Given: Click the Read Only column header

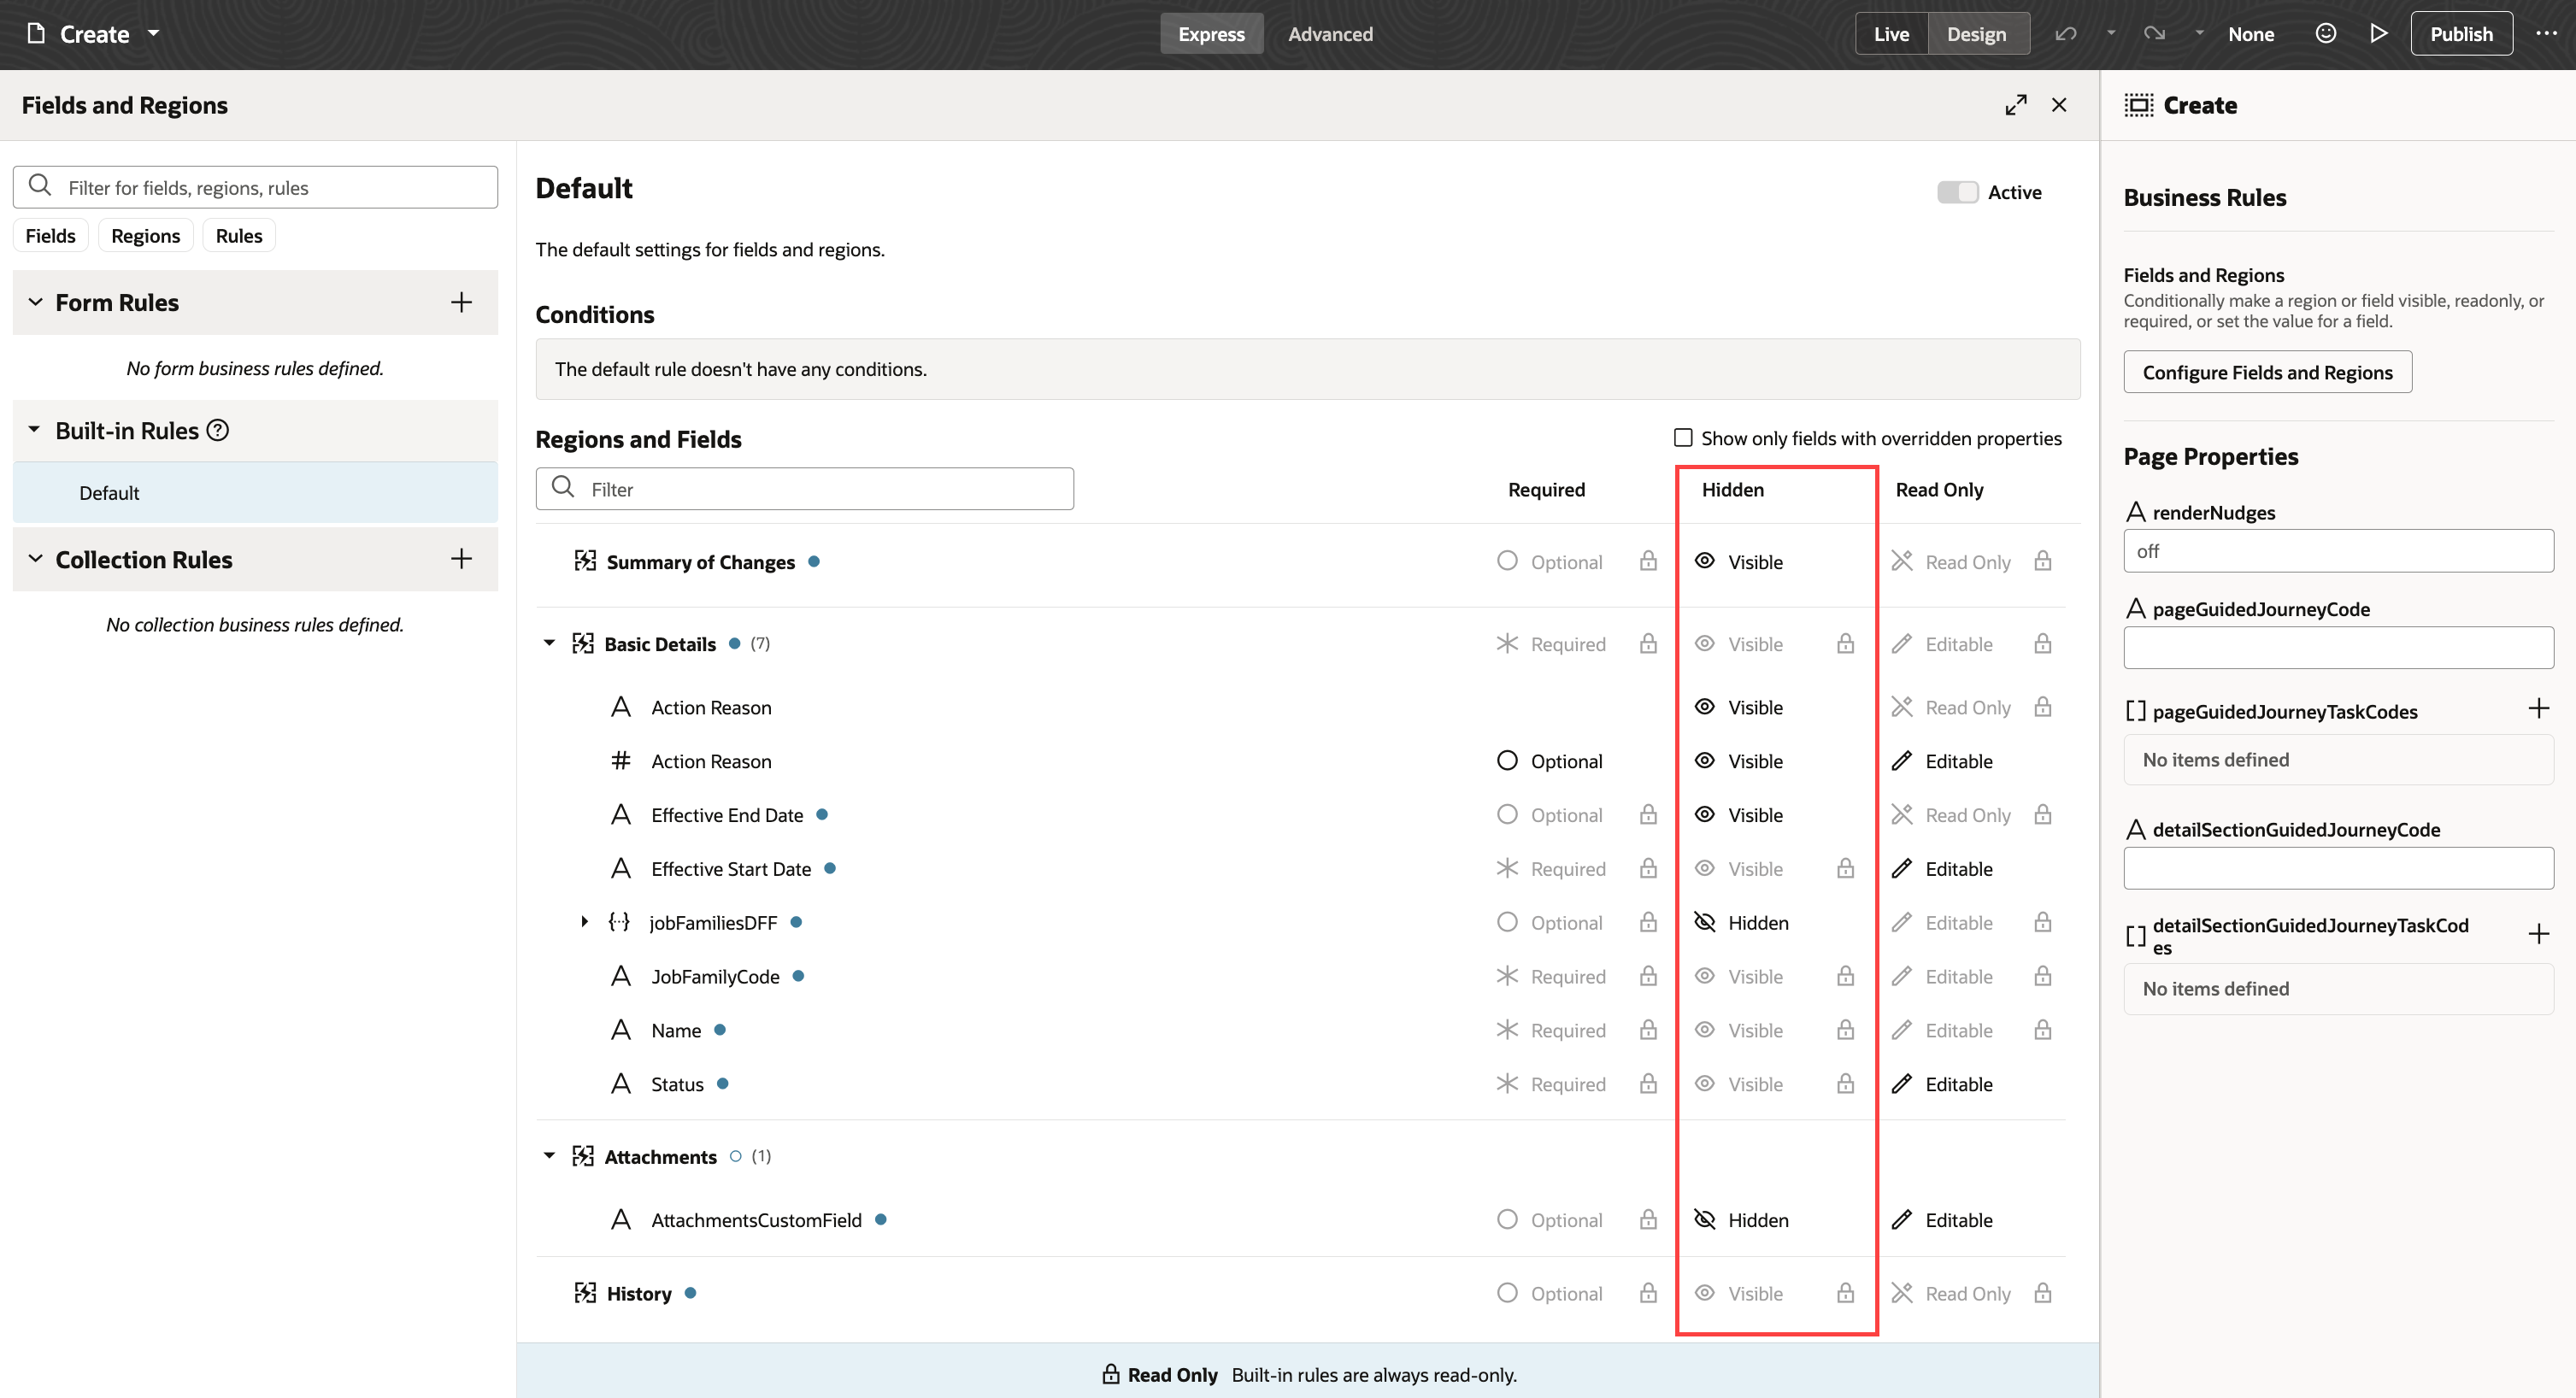Looking at the screenshot, I should (x=1939, y=490).
